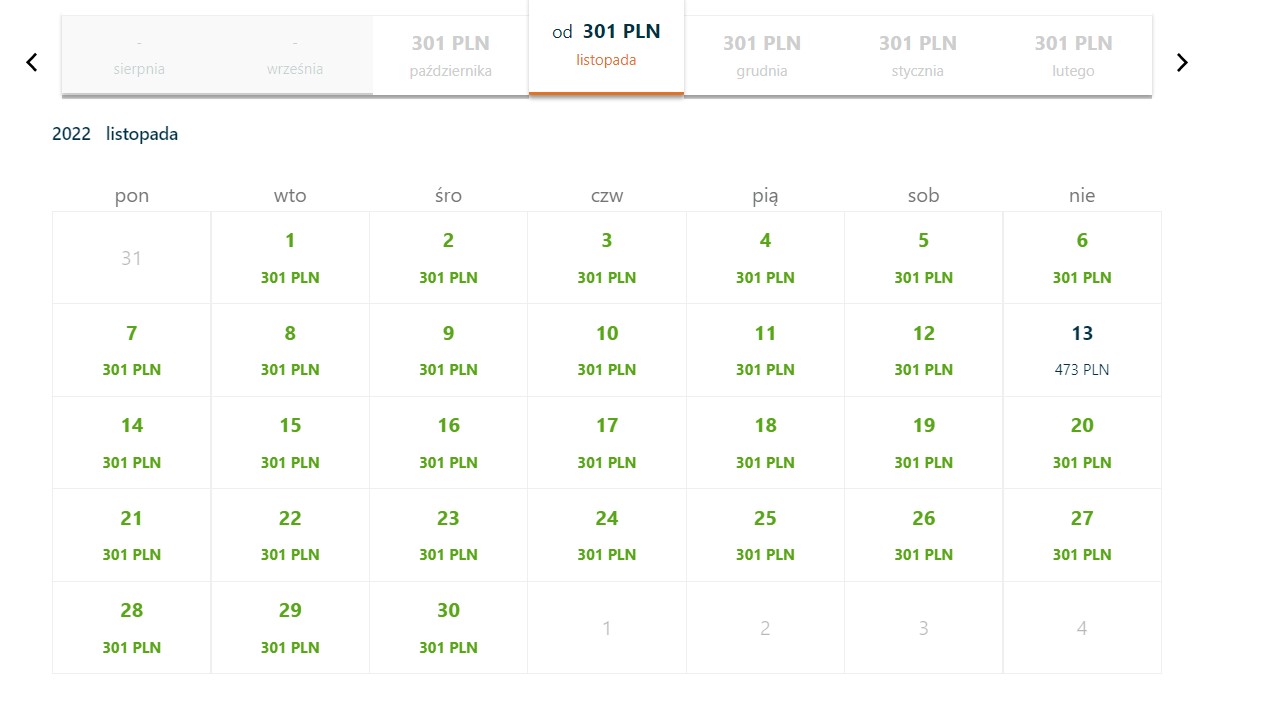The width and height of the screenshot is (1273, 722).
Task: Click the next months right arrow
Action: 1182,62
